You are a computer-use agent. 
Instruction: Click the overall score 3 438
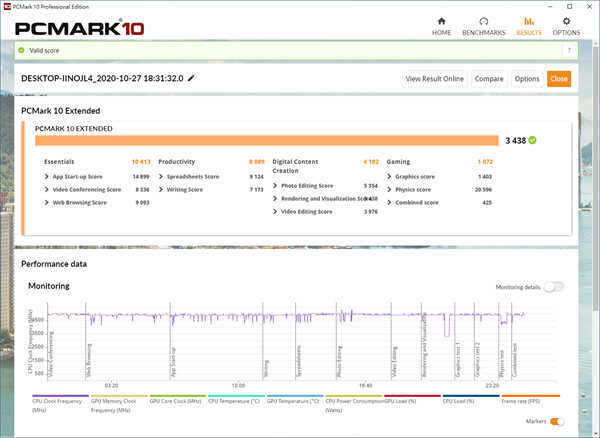pyautogui.click(x=515, y=140)
